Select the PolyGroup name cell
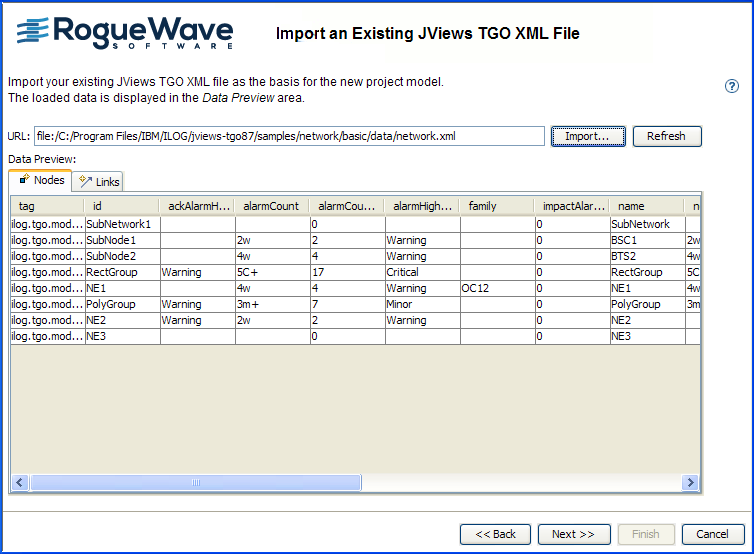 click(646, 304)
